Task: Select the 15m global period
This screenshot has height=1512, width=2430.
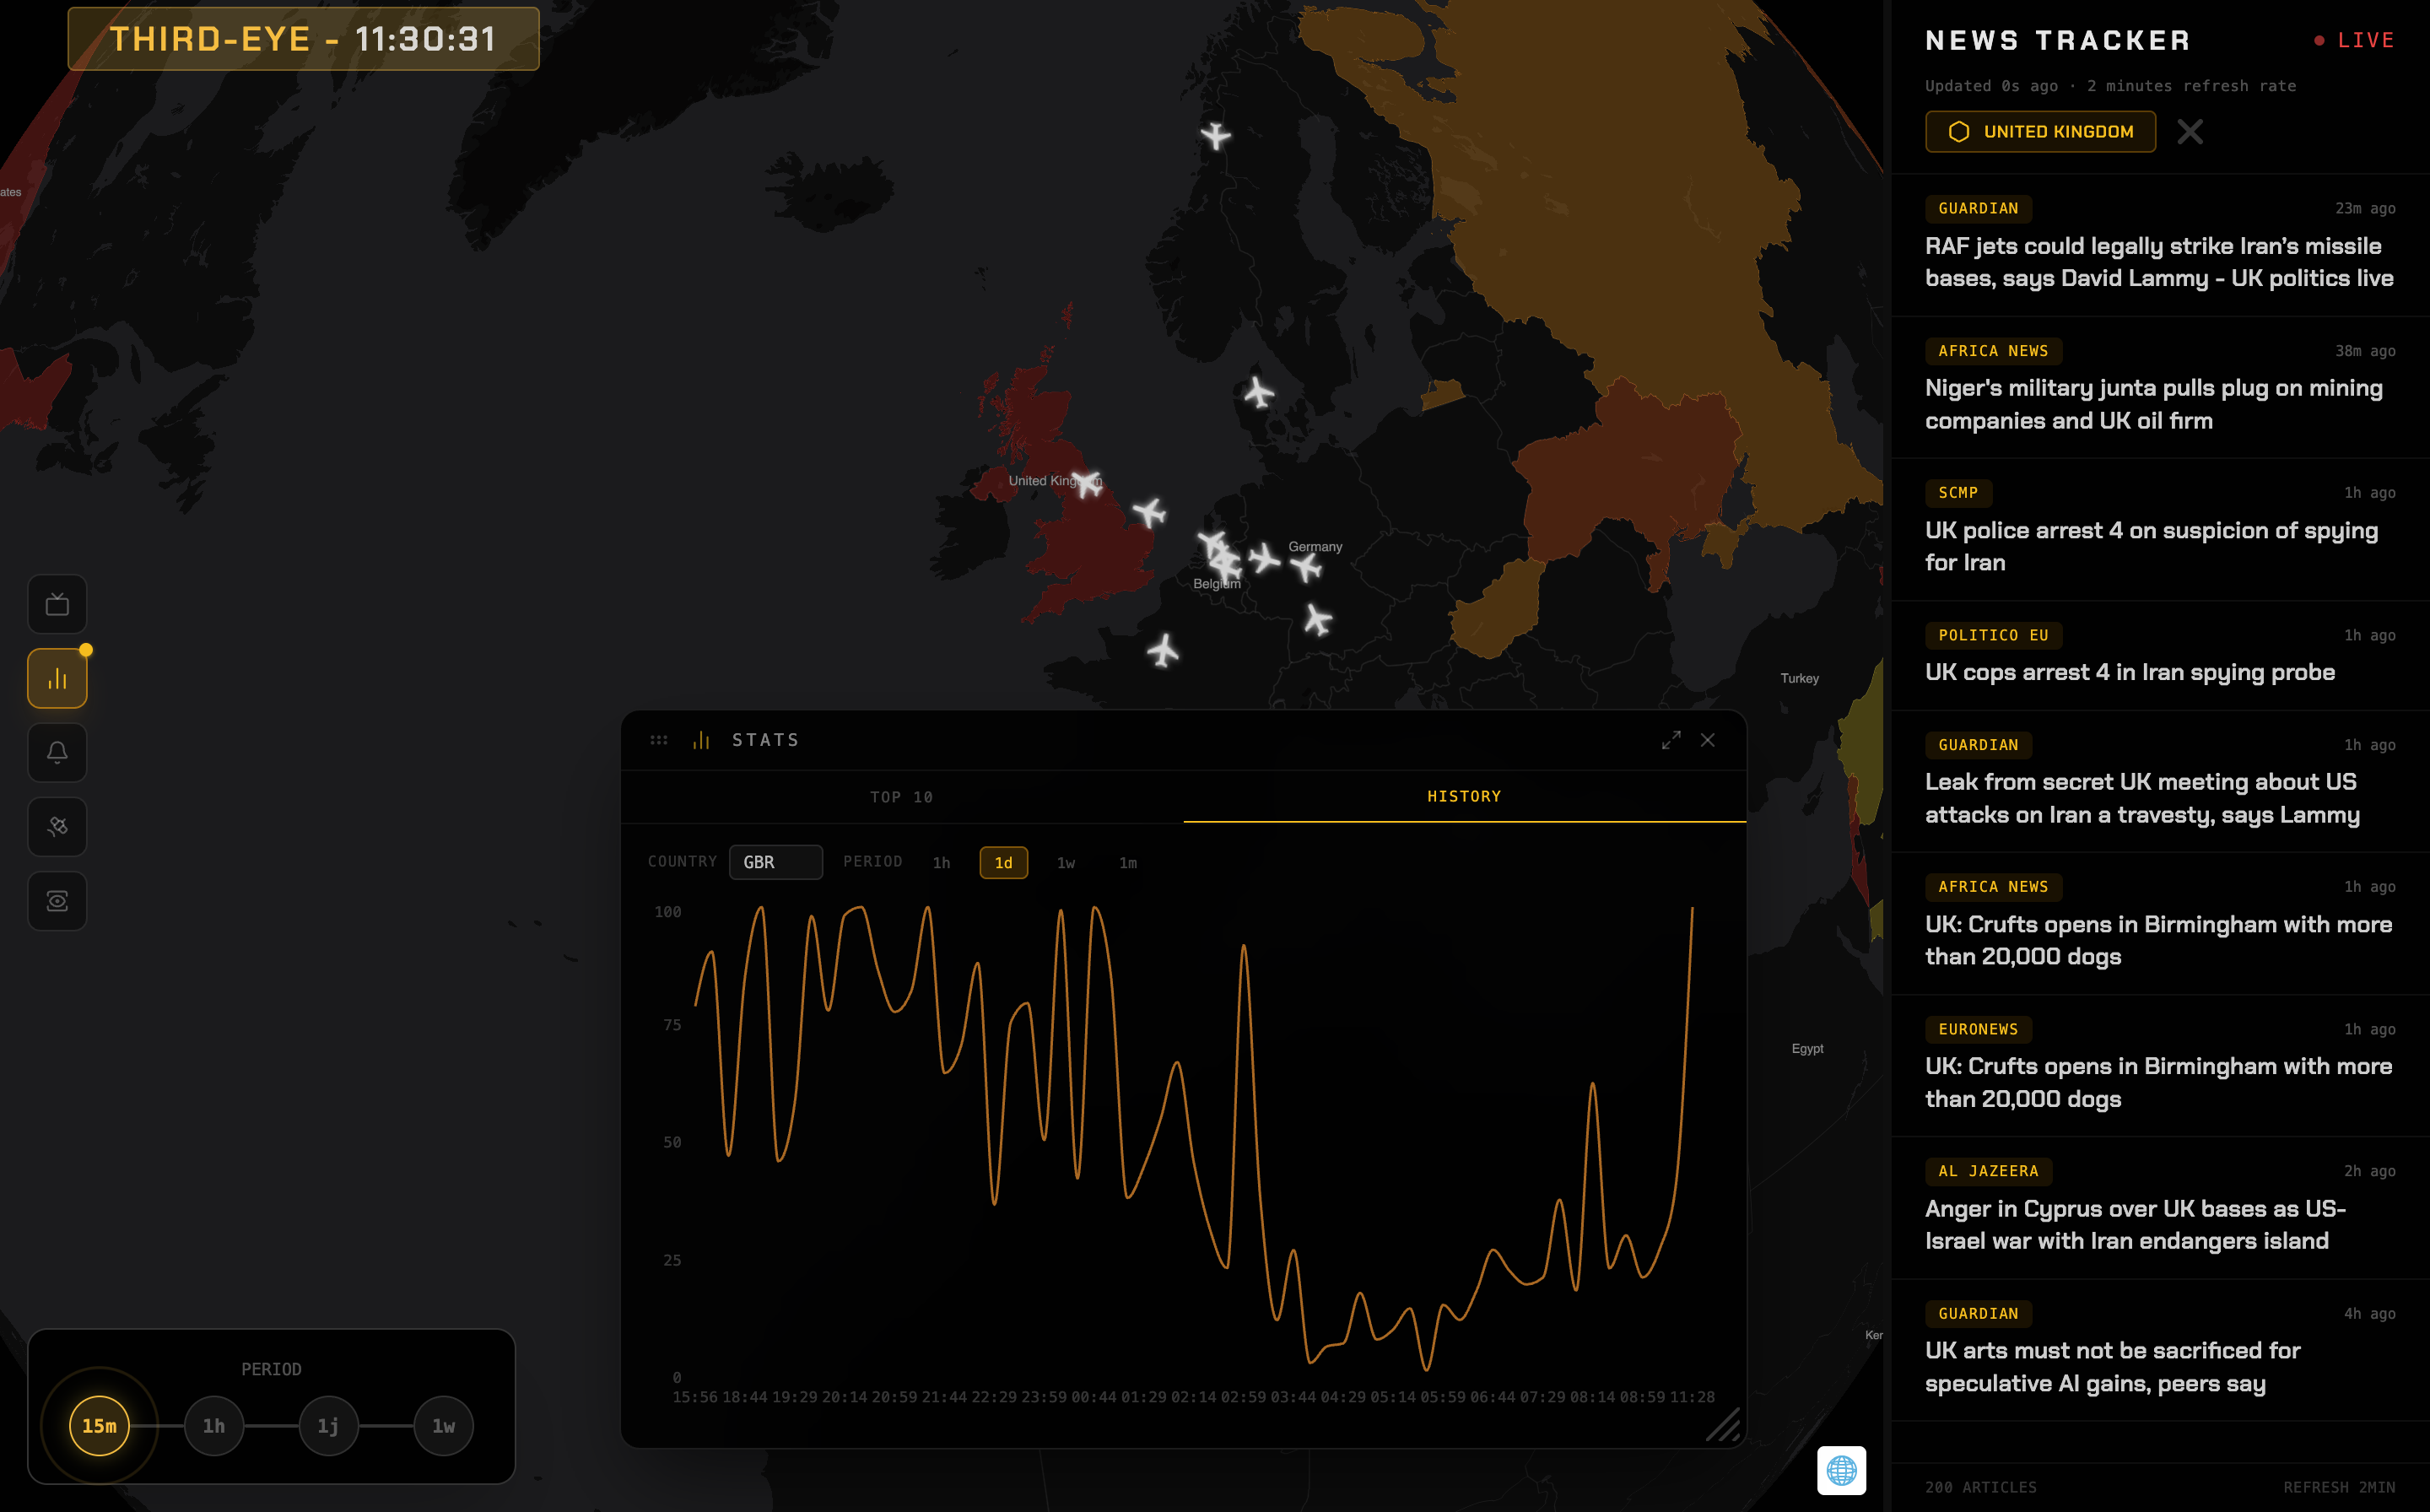Action: pos(99,1425)
